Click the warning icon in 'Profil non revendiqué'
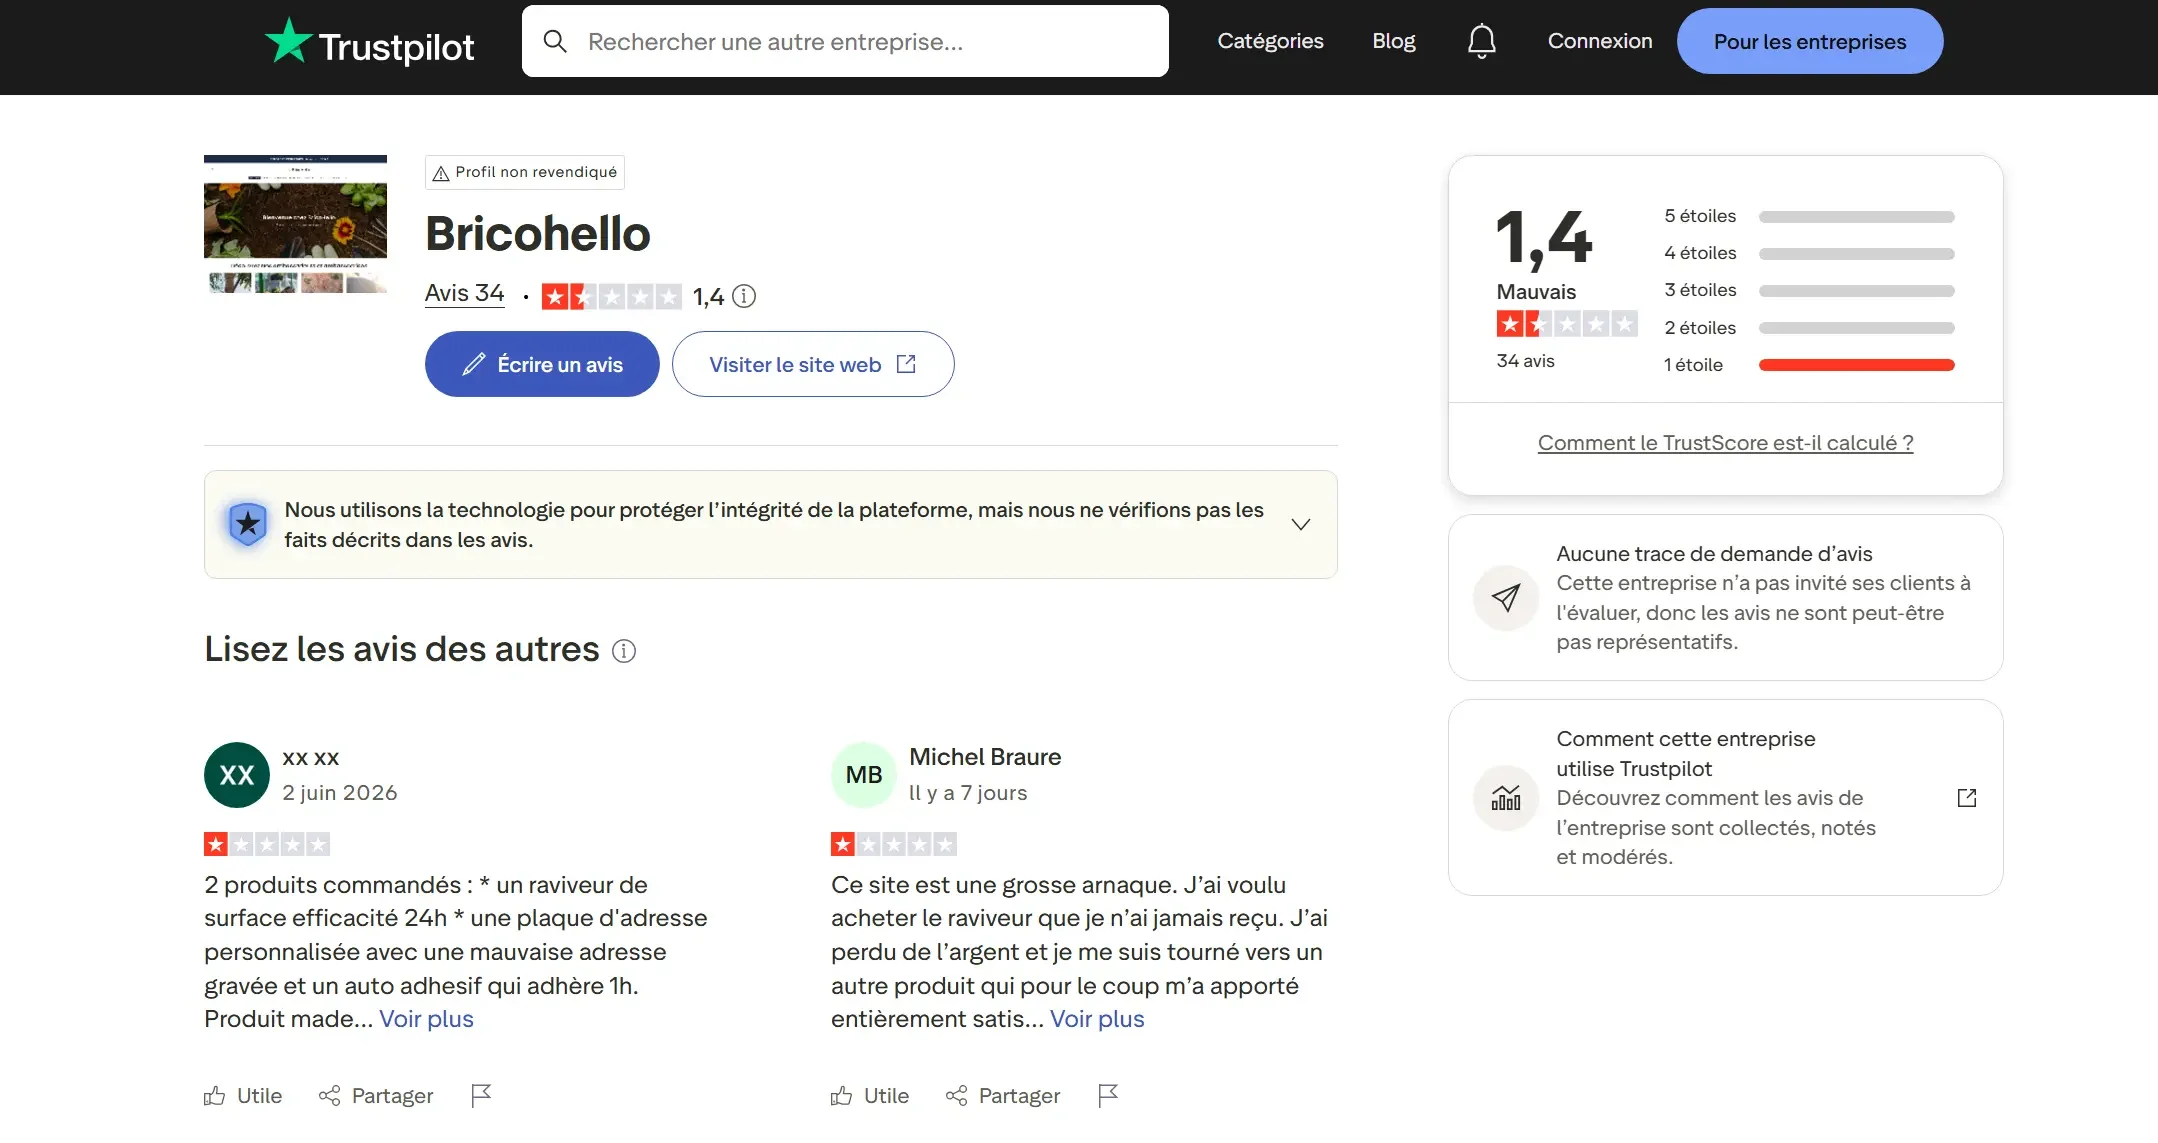 pos(441,173)
